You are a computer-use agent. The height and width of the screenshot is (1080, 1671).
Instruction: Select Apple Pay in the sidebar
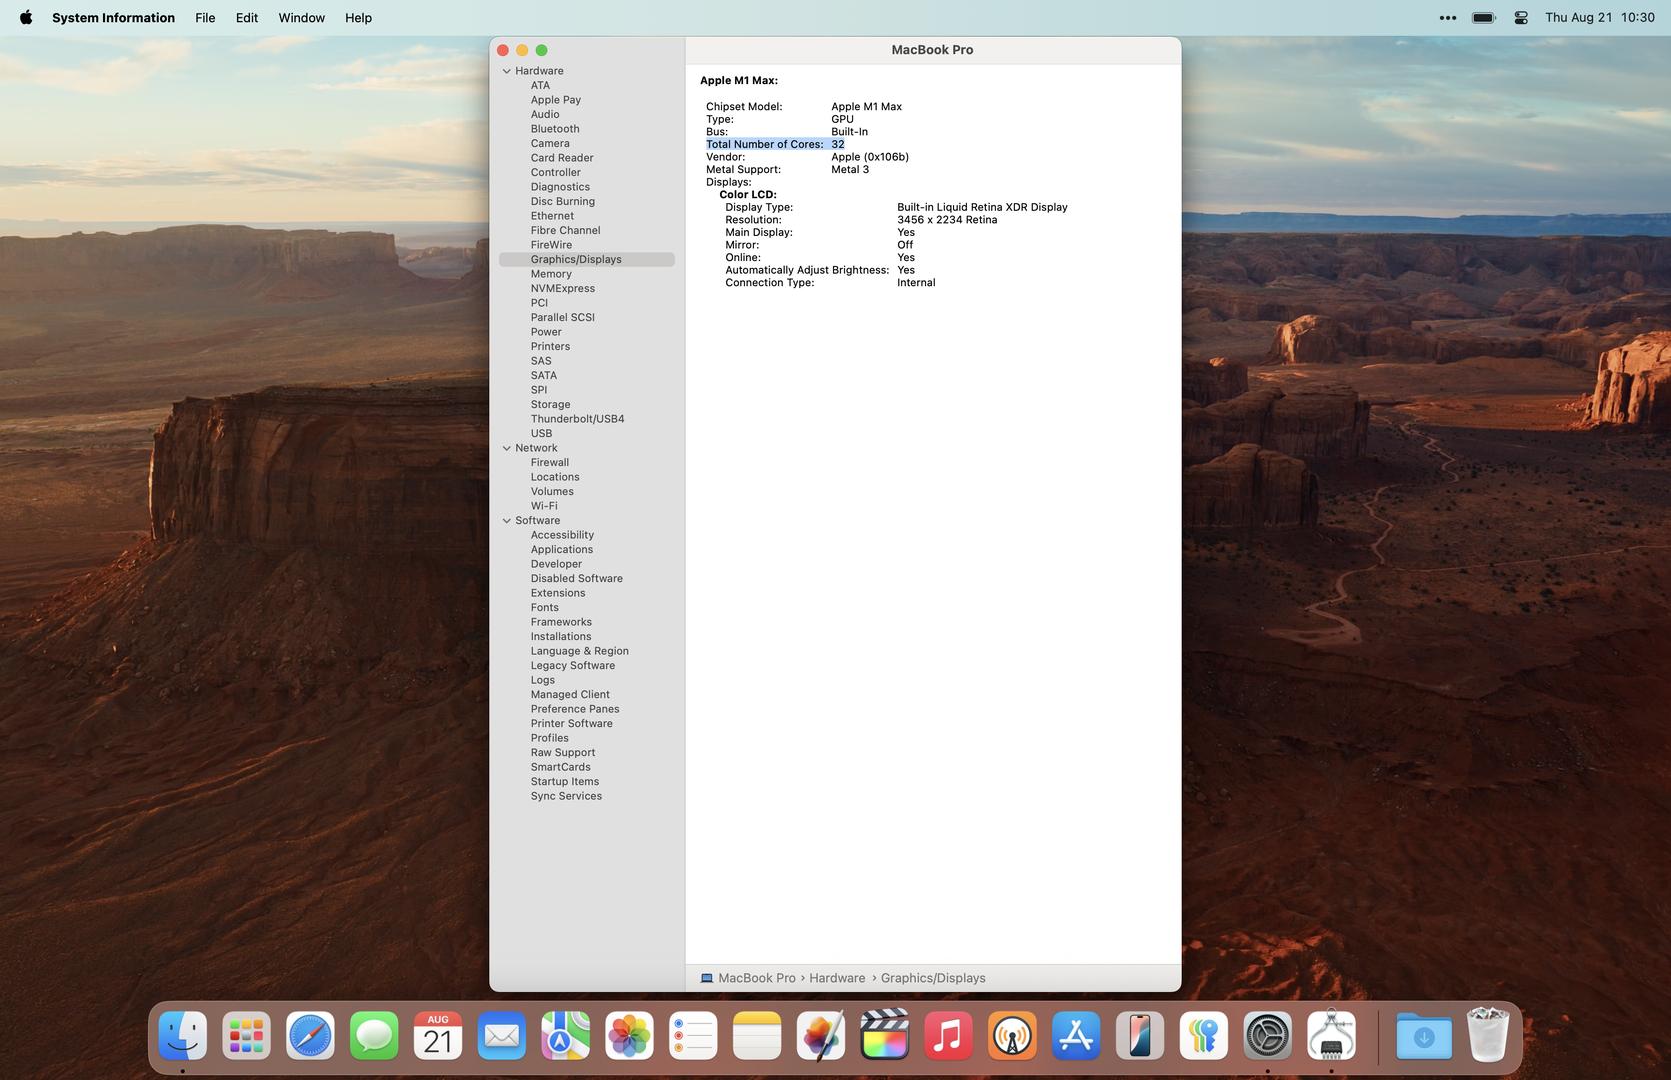(x=556, y=100)
